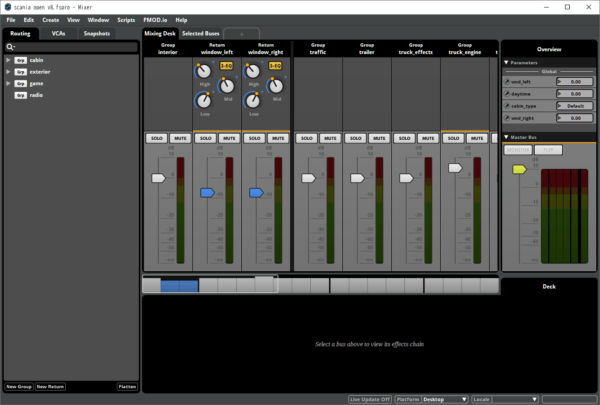Open the Platform Desktop dropdown
Viewport: 600px width, 405px height.
coord(445,399)
